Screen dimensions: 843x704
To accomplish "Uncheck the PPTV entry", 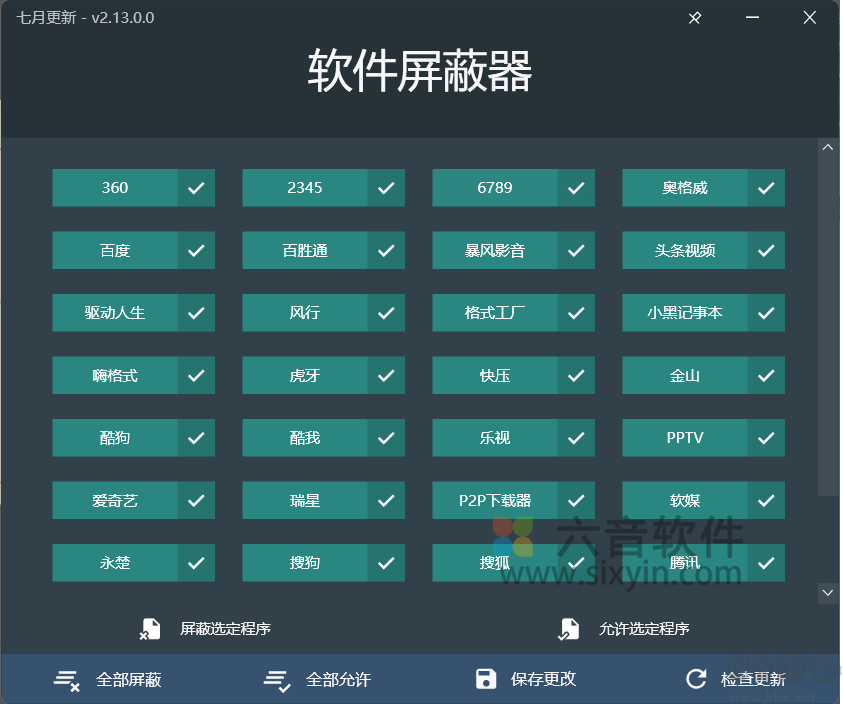I will pos(766,437).
